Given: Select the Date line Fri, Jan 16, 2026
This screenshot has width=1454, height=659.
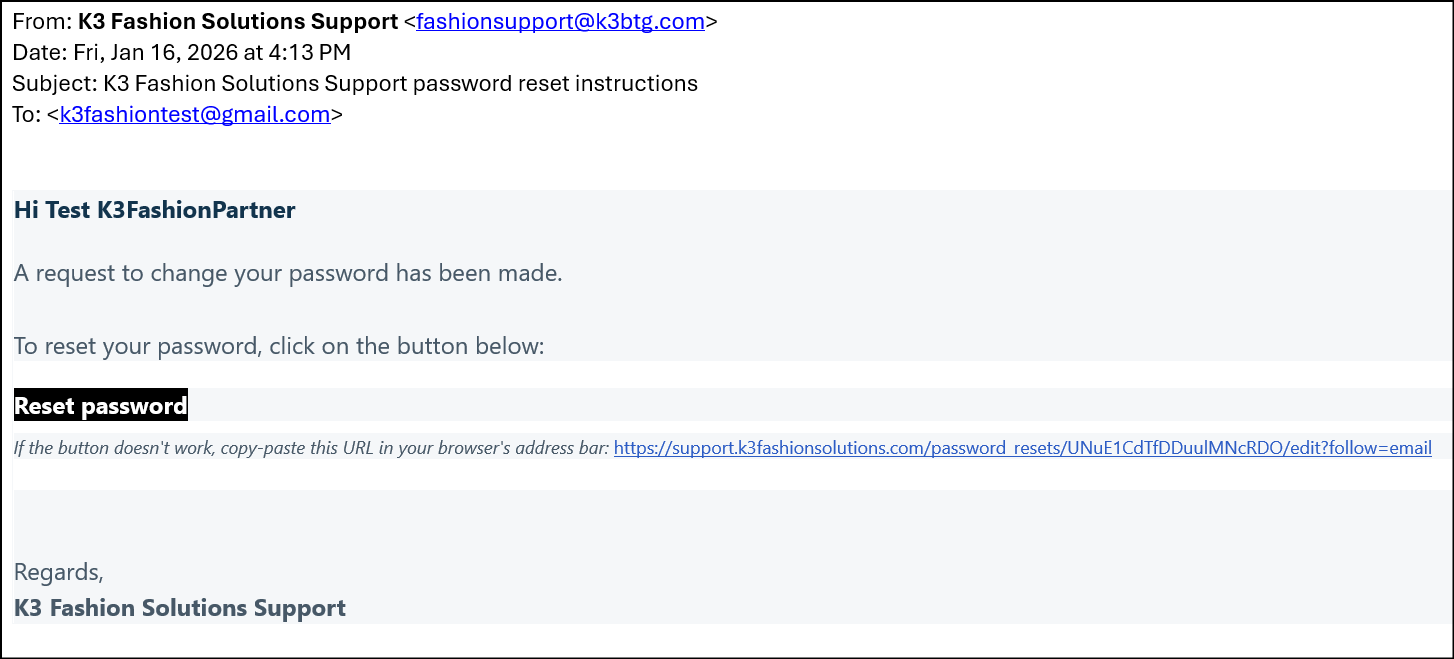Looking at the screenshot, I should [x=182, y=52].
